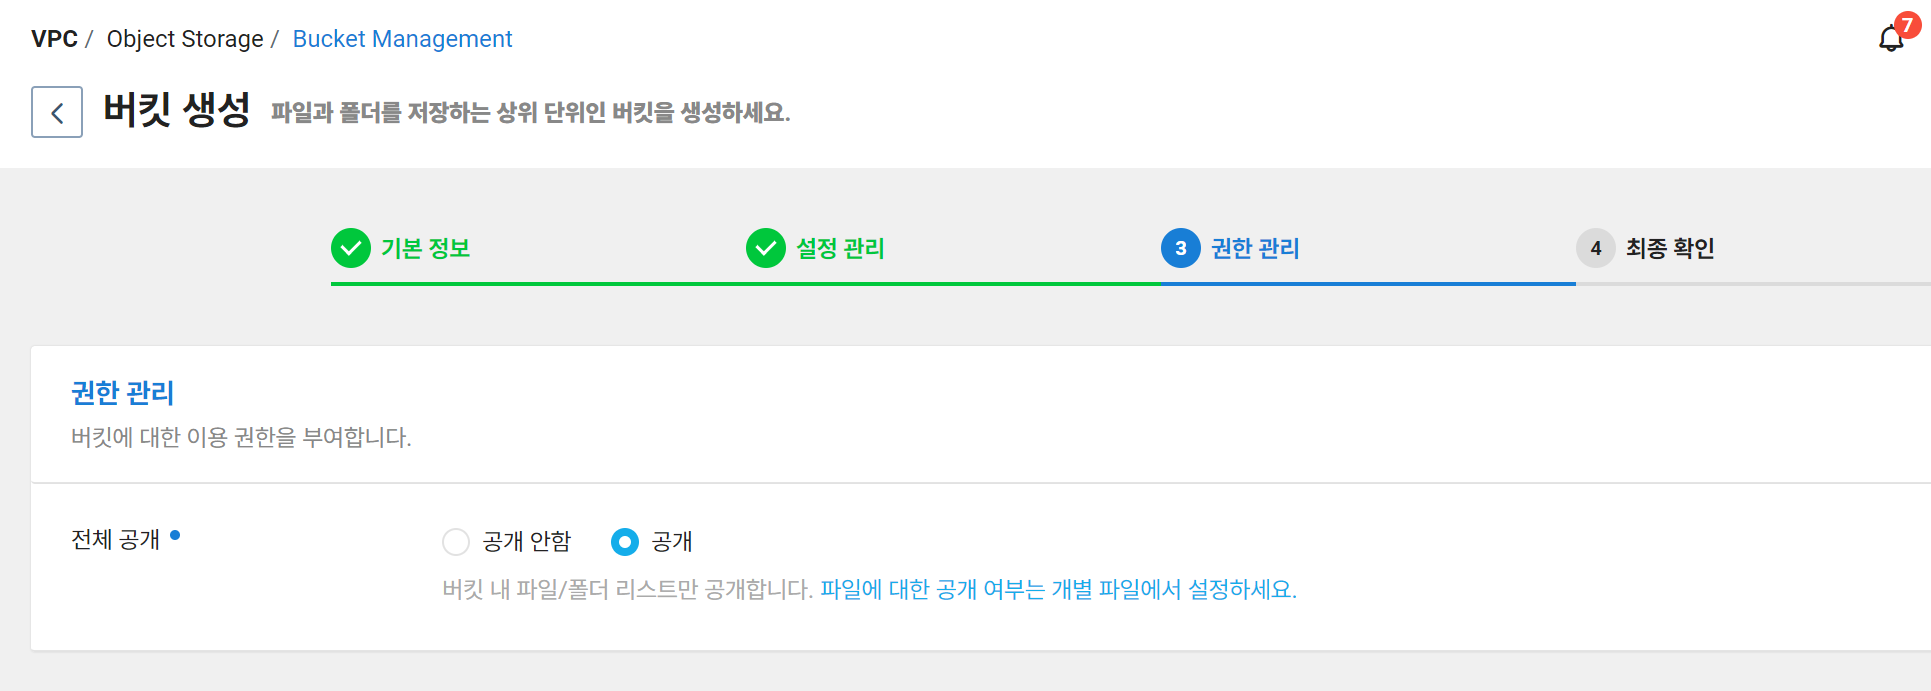Open the 기본 정보 step
Image resolution: width=1931 pixels, height=691 pixels.
tap(428, 248)
